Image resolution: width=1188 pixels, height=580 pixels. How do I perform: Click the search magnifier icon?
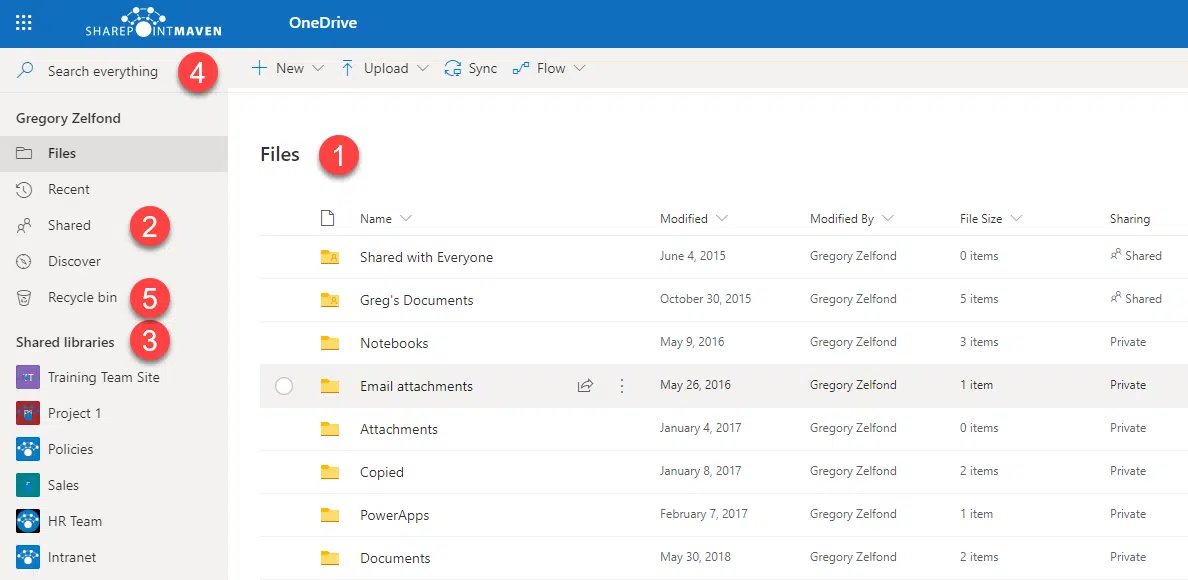25,71
